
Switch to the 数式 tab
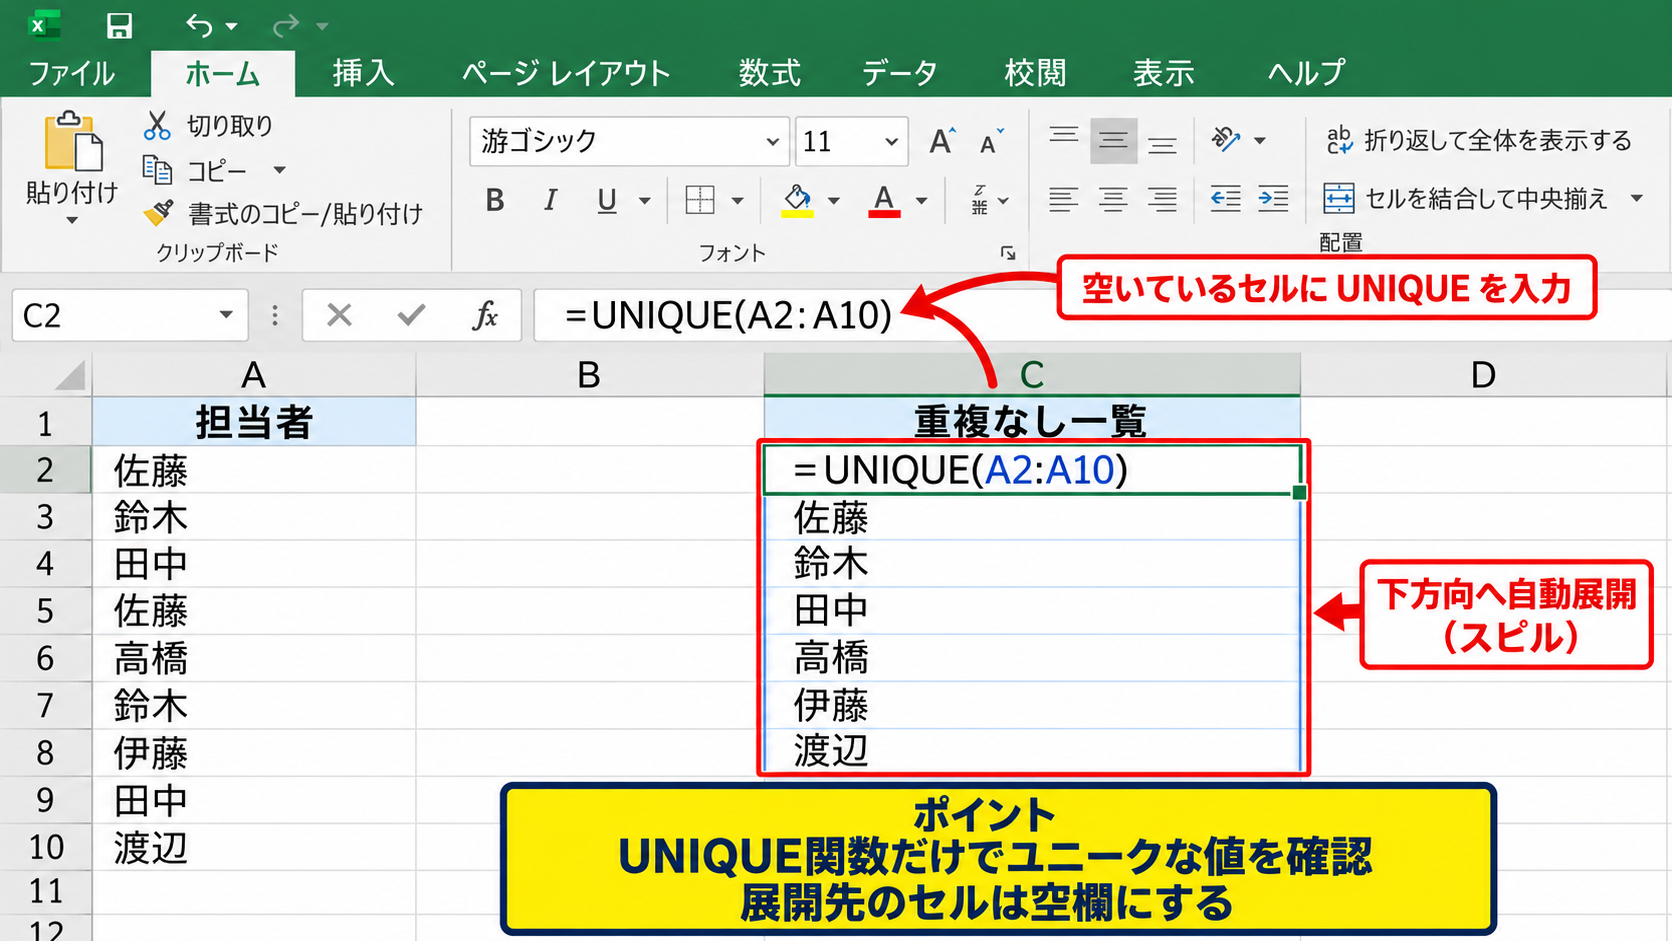point(769,73)
